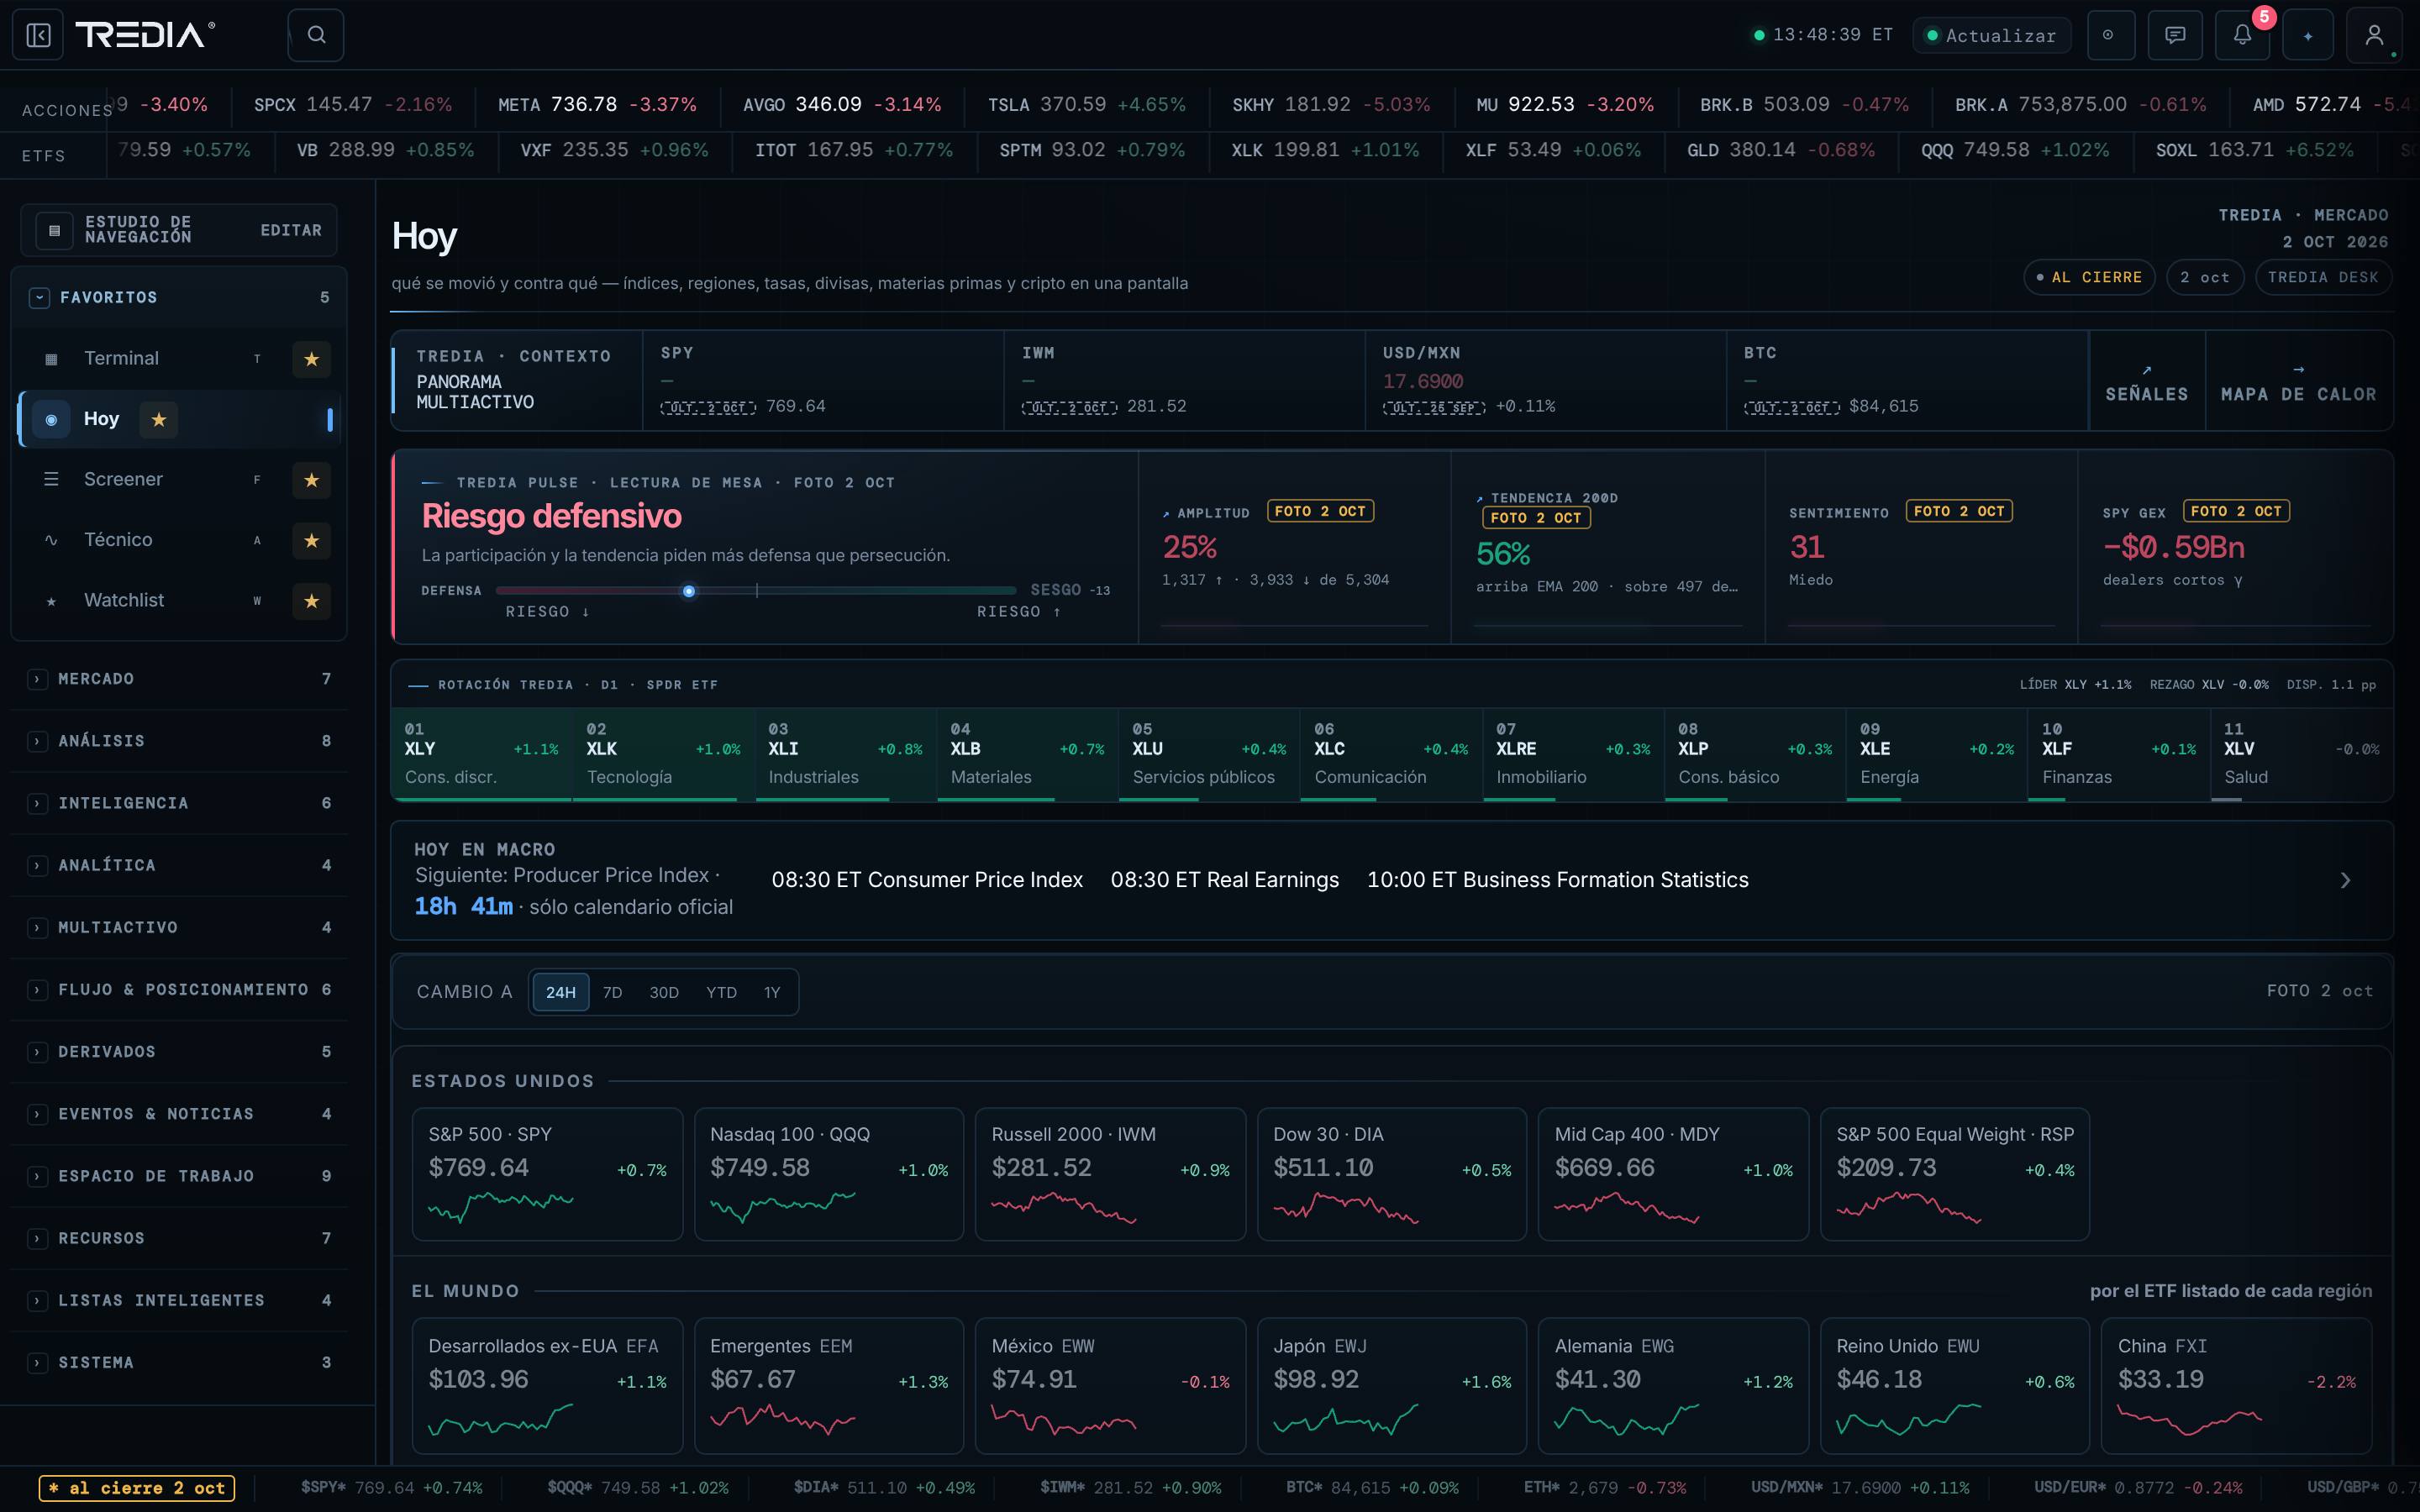Expand the Derivados section

pos(180,1052)
